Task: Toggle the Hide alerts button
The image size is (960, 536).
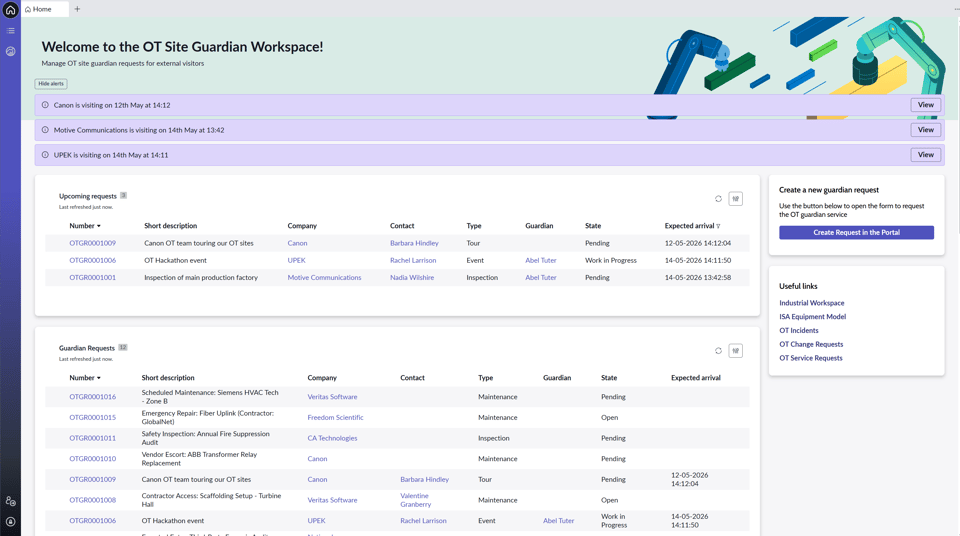Action: point(51,84)
